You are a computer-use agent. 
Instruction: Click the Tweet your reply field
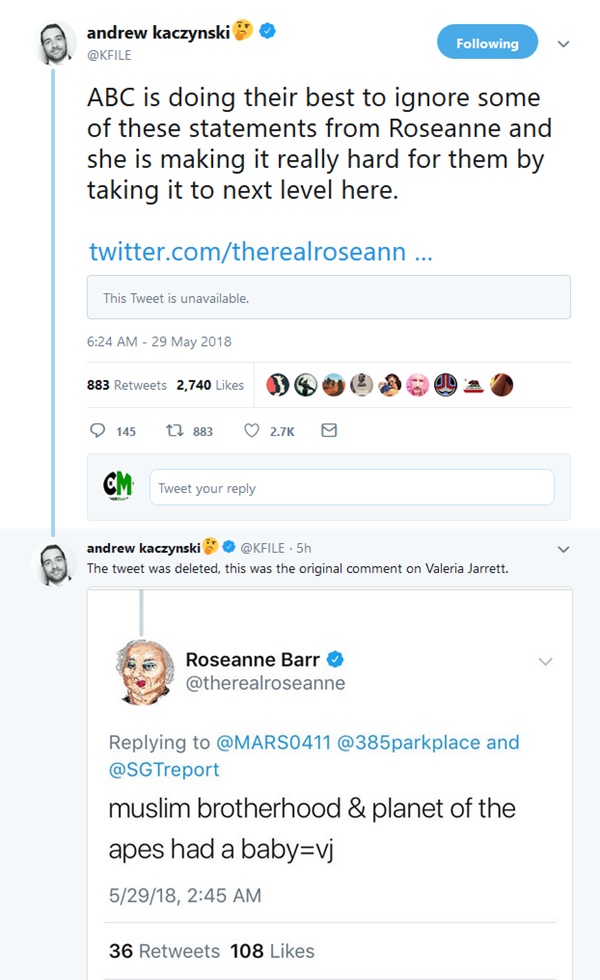coord(351,488)
